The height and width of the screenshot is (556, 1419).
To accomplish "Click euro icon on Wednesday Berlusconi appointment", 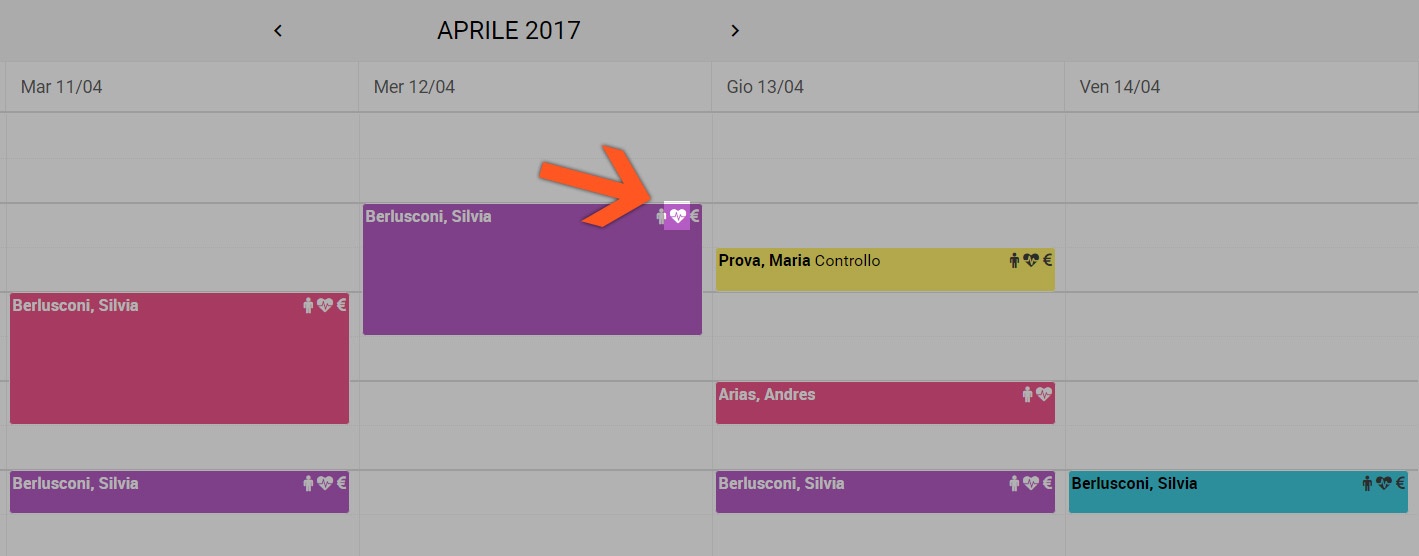I will (x=695, y=216).
